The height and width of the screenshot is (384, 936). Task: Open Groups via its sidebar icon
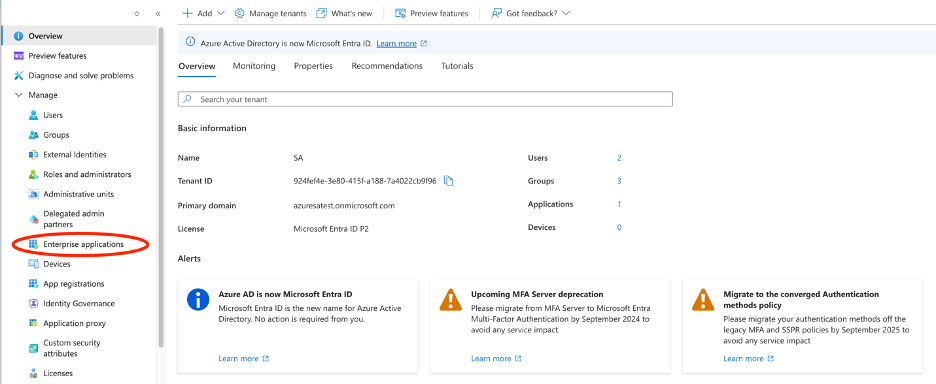pos(33,135)
